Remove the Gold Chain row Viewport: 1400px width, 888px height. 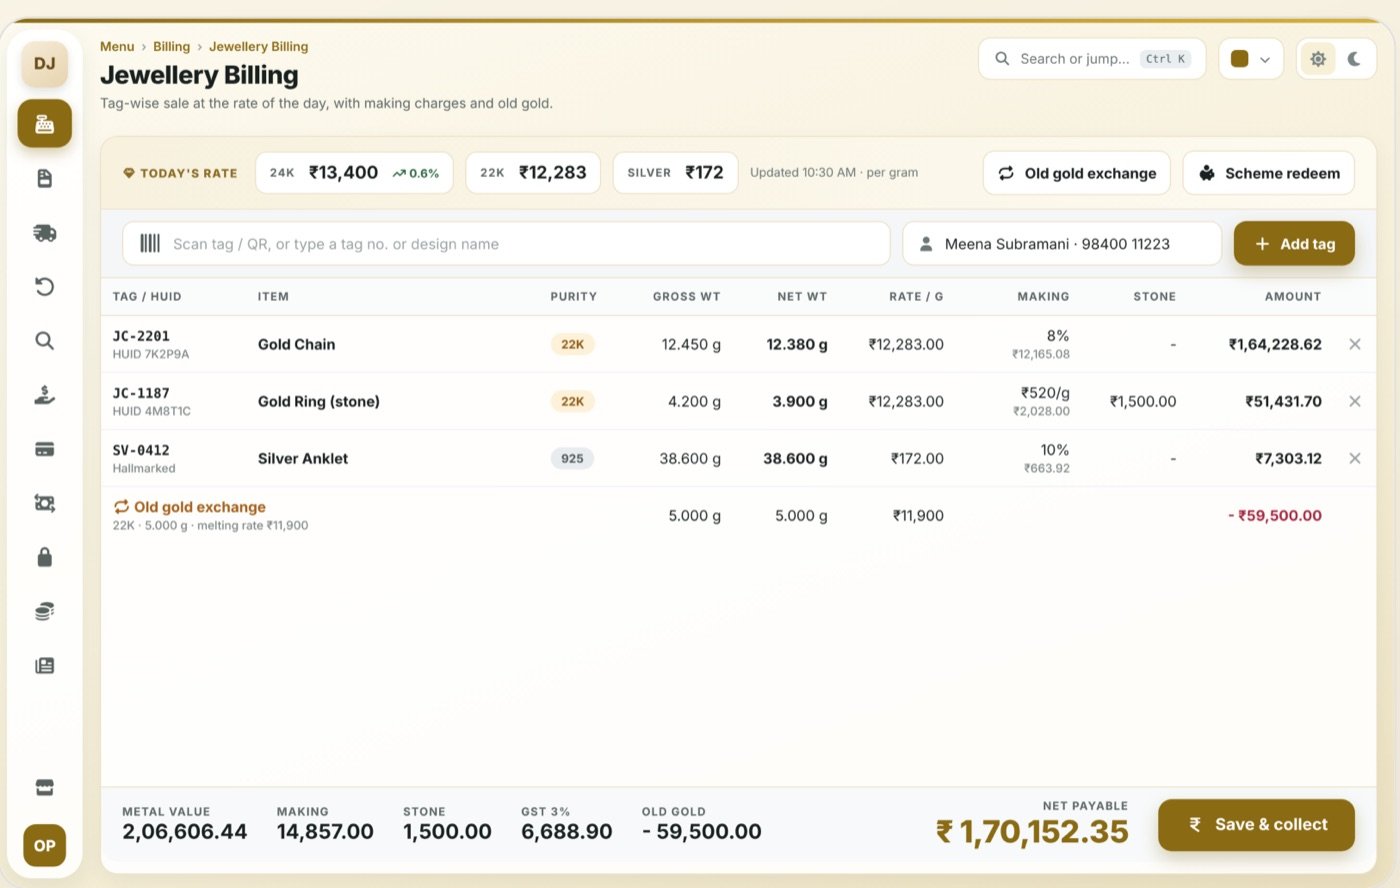[x=1355, y=344]
